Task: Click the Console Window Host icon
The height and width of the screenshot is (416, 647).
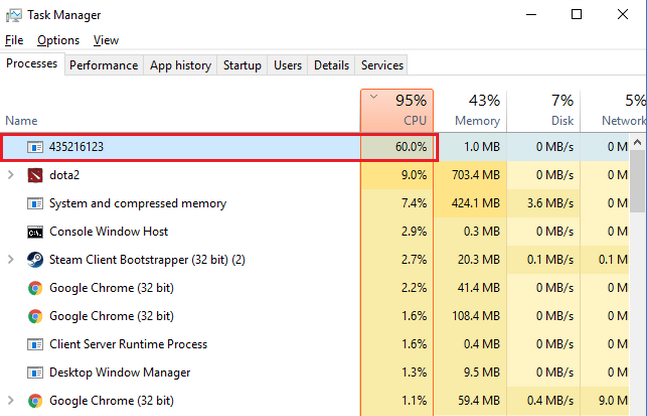Action: point(34,232)
